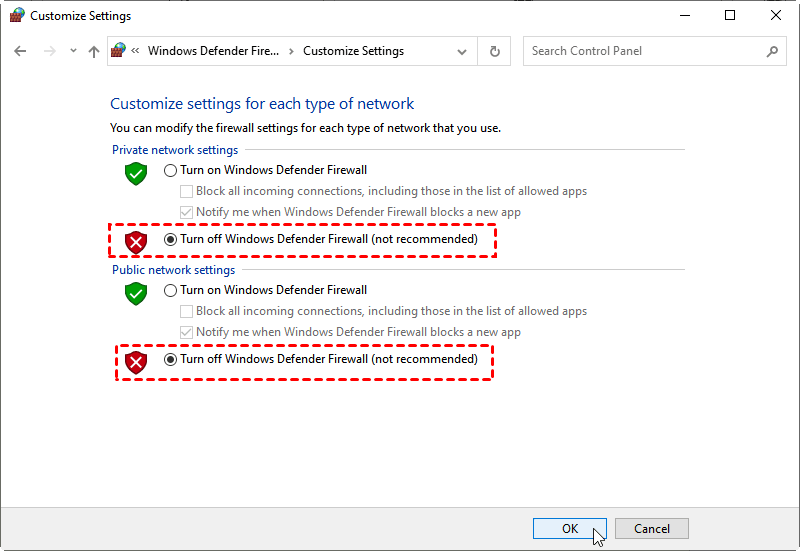Select Turn off Firewall for private network
Screen dimensions: 800x551
pos(170,240)
